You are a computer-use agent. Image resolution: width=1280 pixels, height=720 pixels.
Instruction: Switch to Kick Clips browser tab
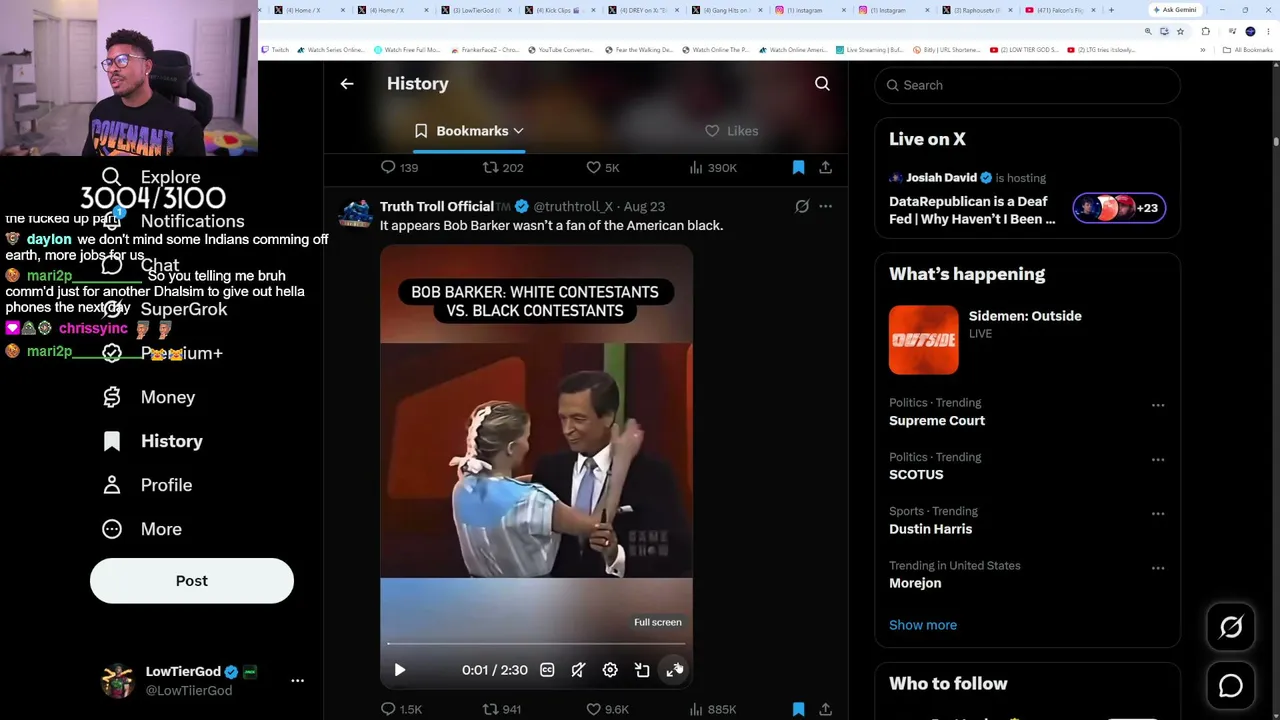(559, 10)
